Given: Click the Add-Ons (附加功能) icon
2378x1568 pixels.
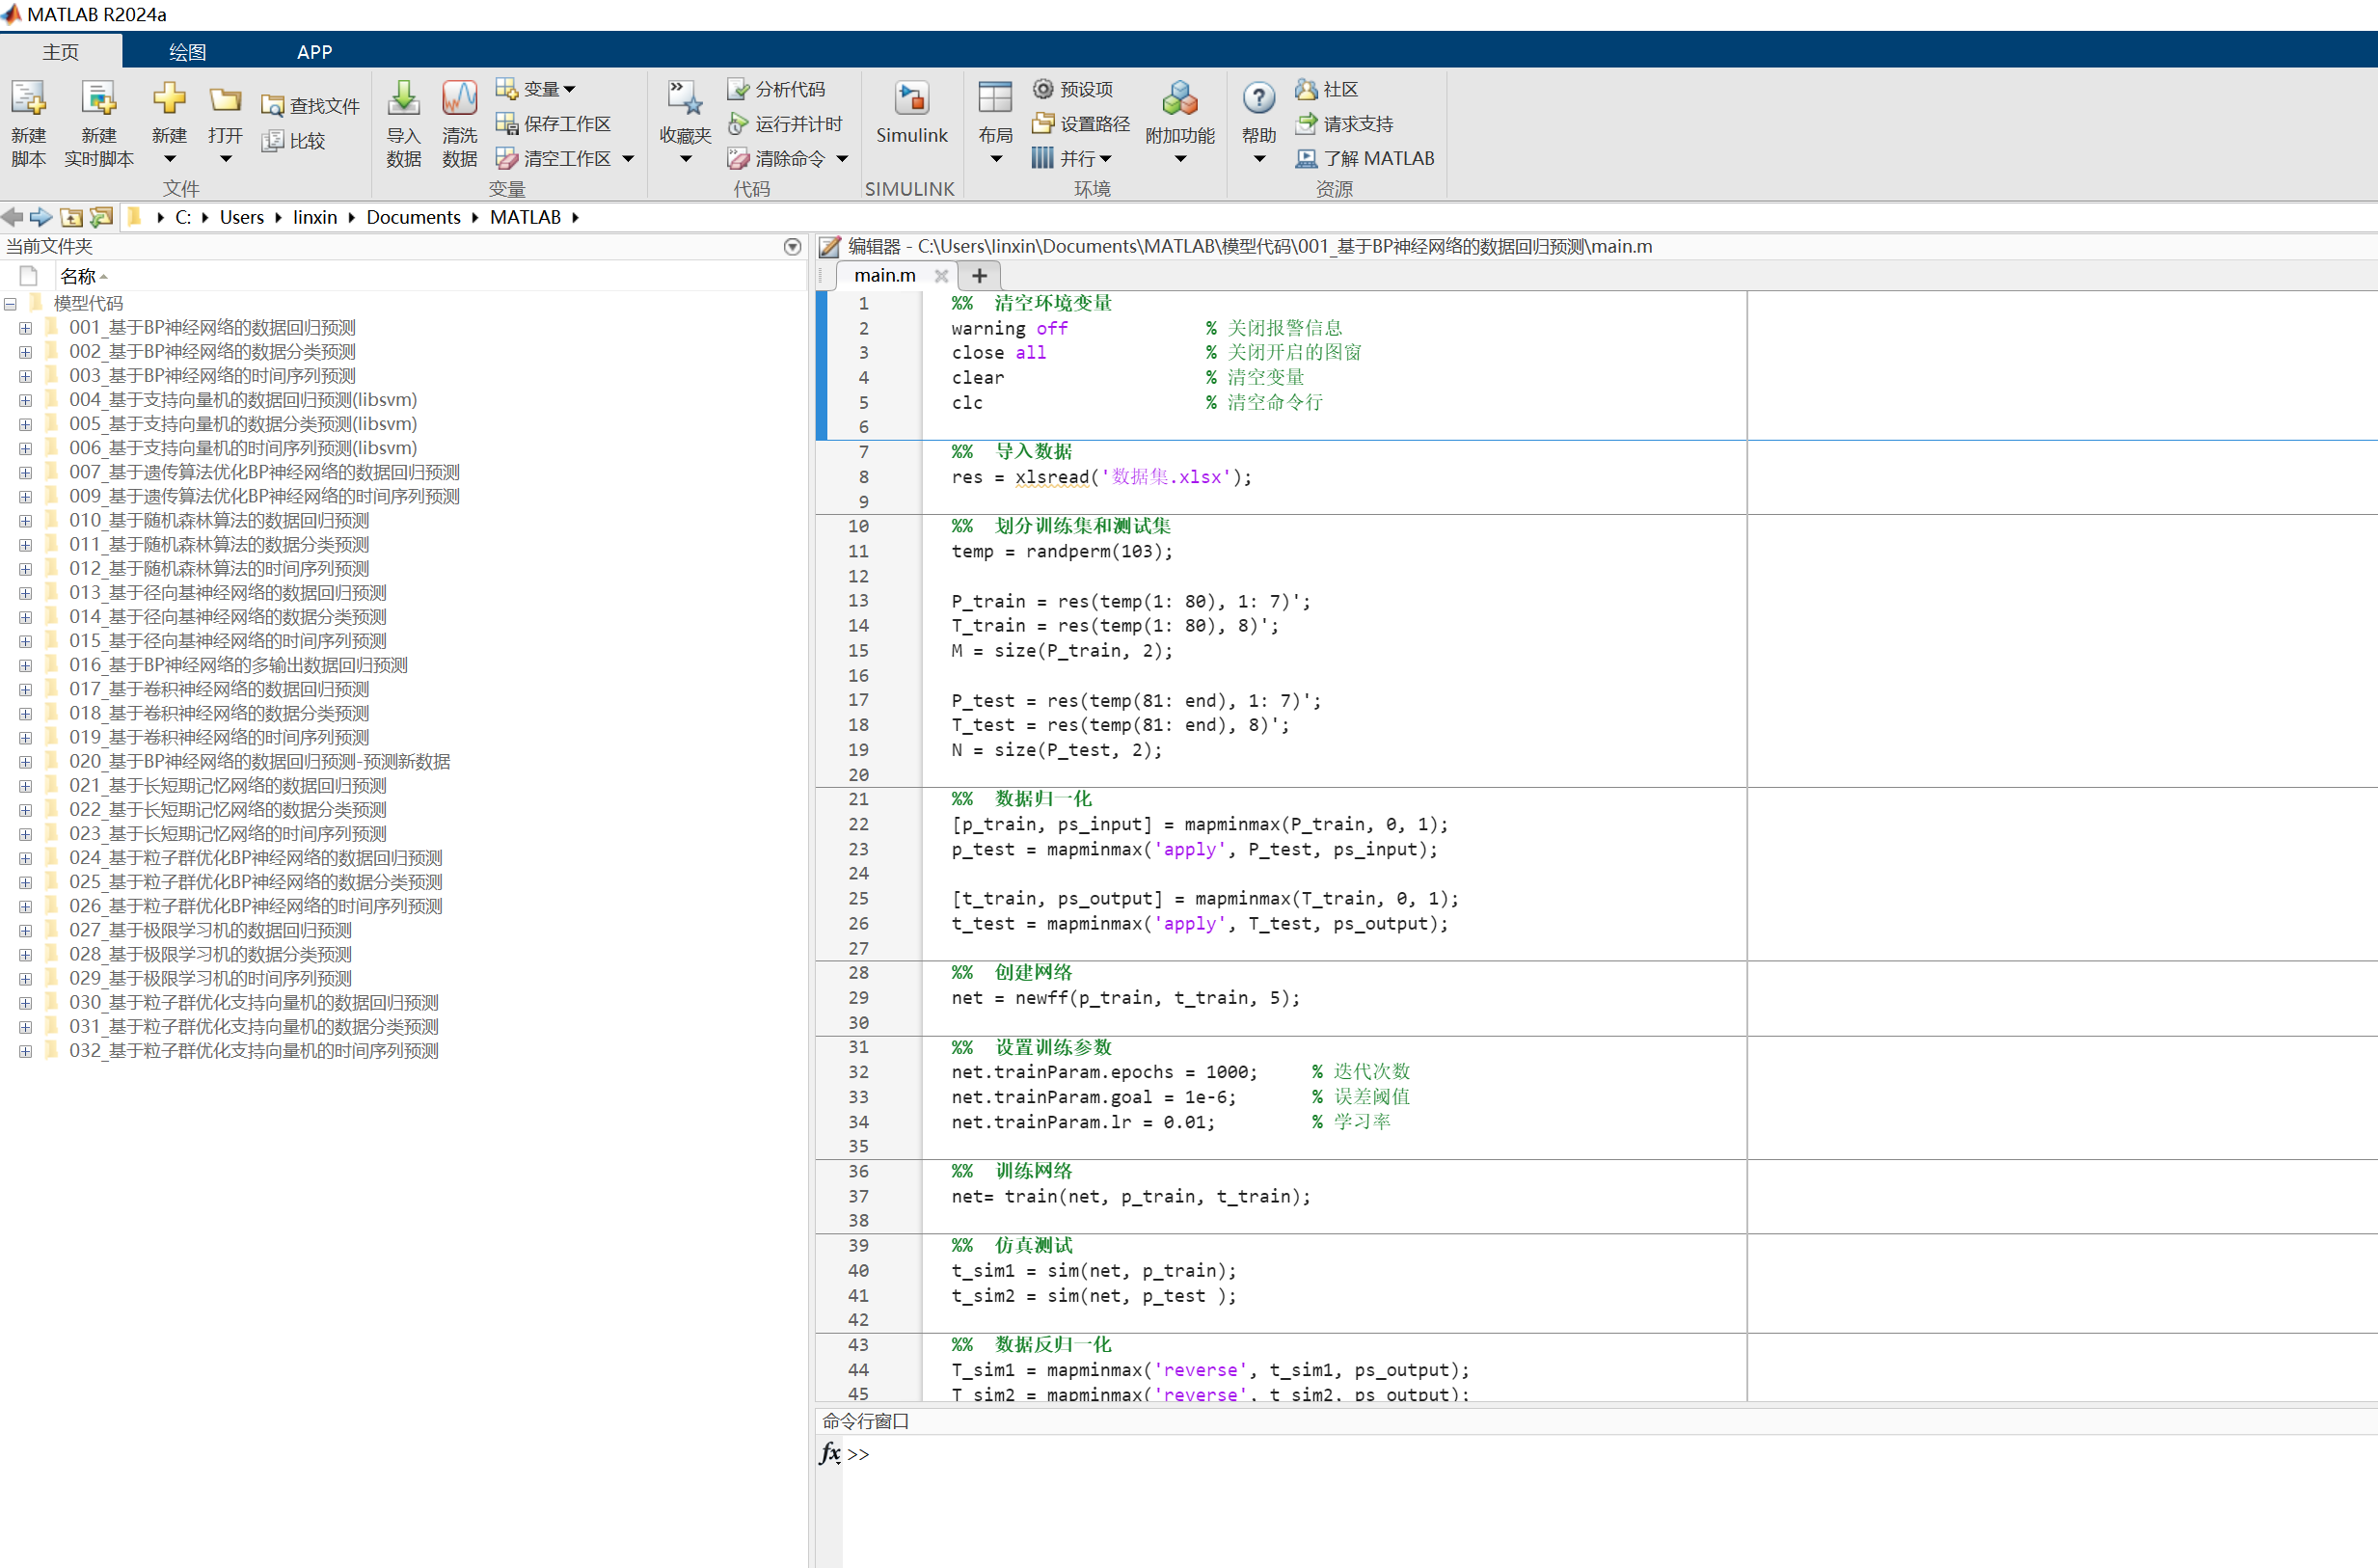Looking at the screenshot, I should 1179,100.
